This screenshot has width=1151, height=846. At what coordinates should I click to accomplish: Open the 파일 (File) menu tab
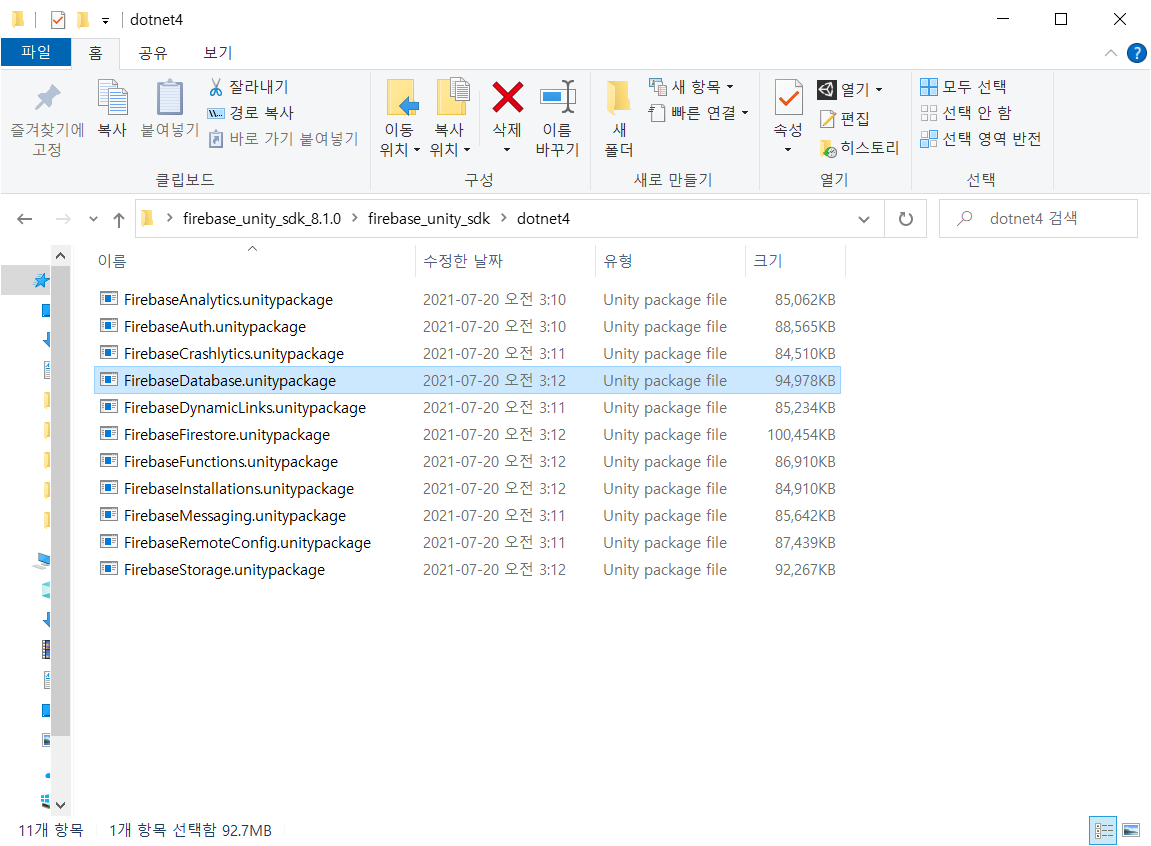point(36,52)
